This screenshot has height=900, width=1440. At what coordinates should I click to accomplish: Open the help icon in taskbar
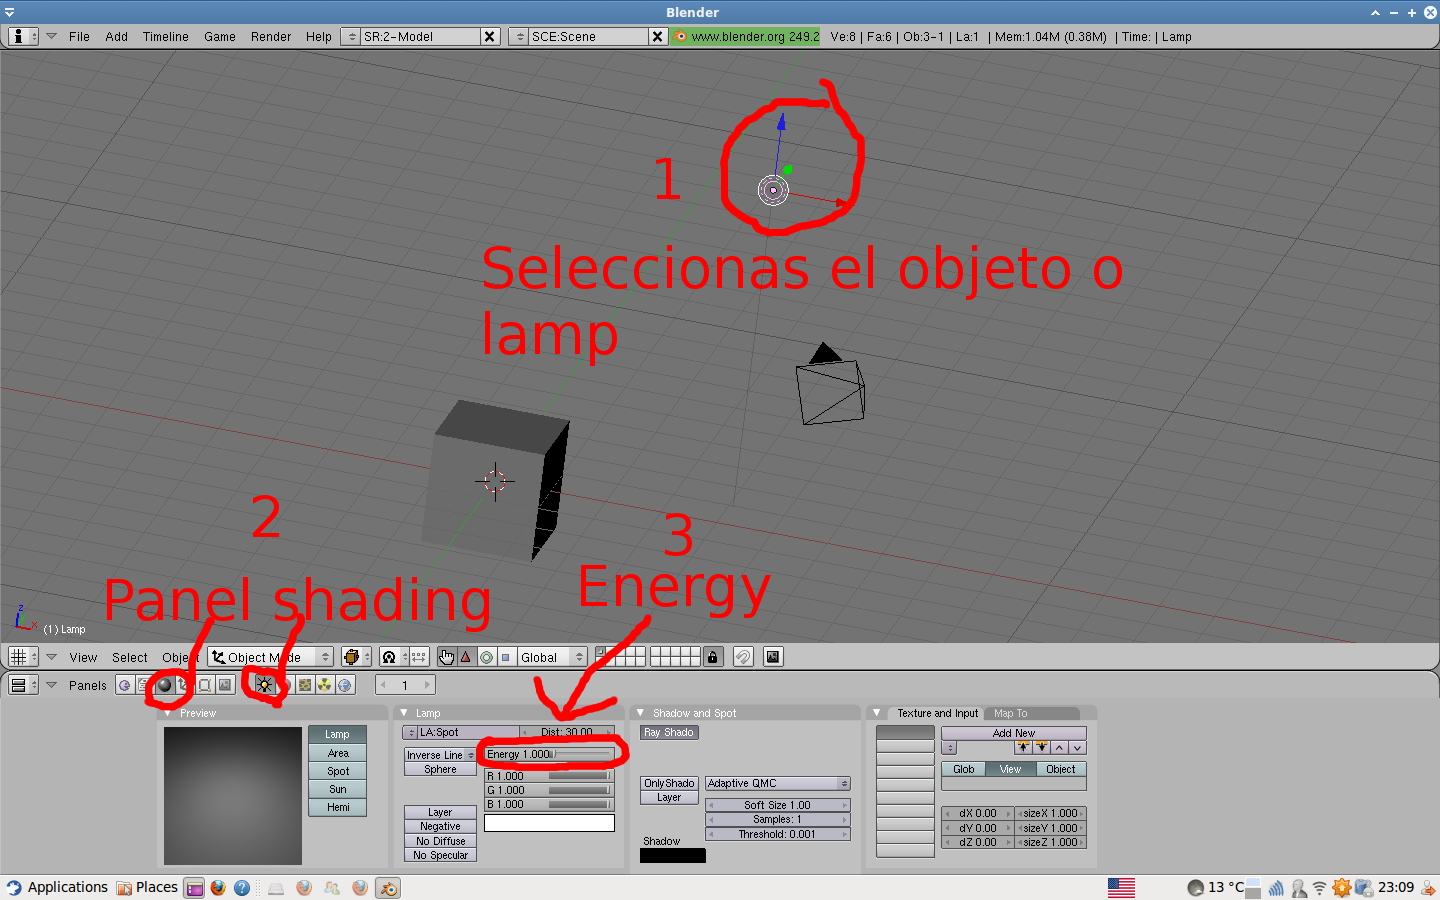(x=242, y=887)
